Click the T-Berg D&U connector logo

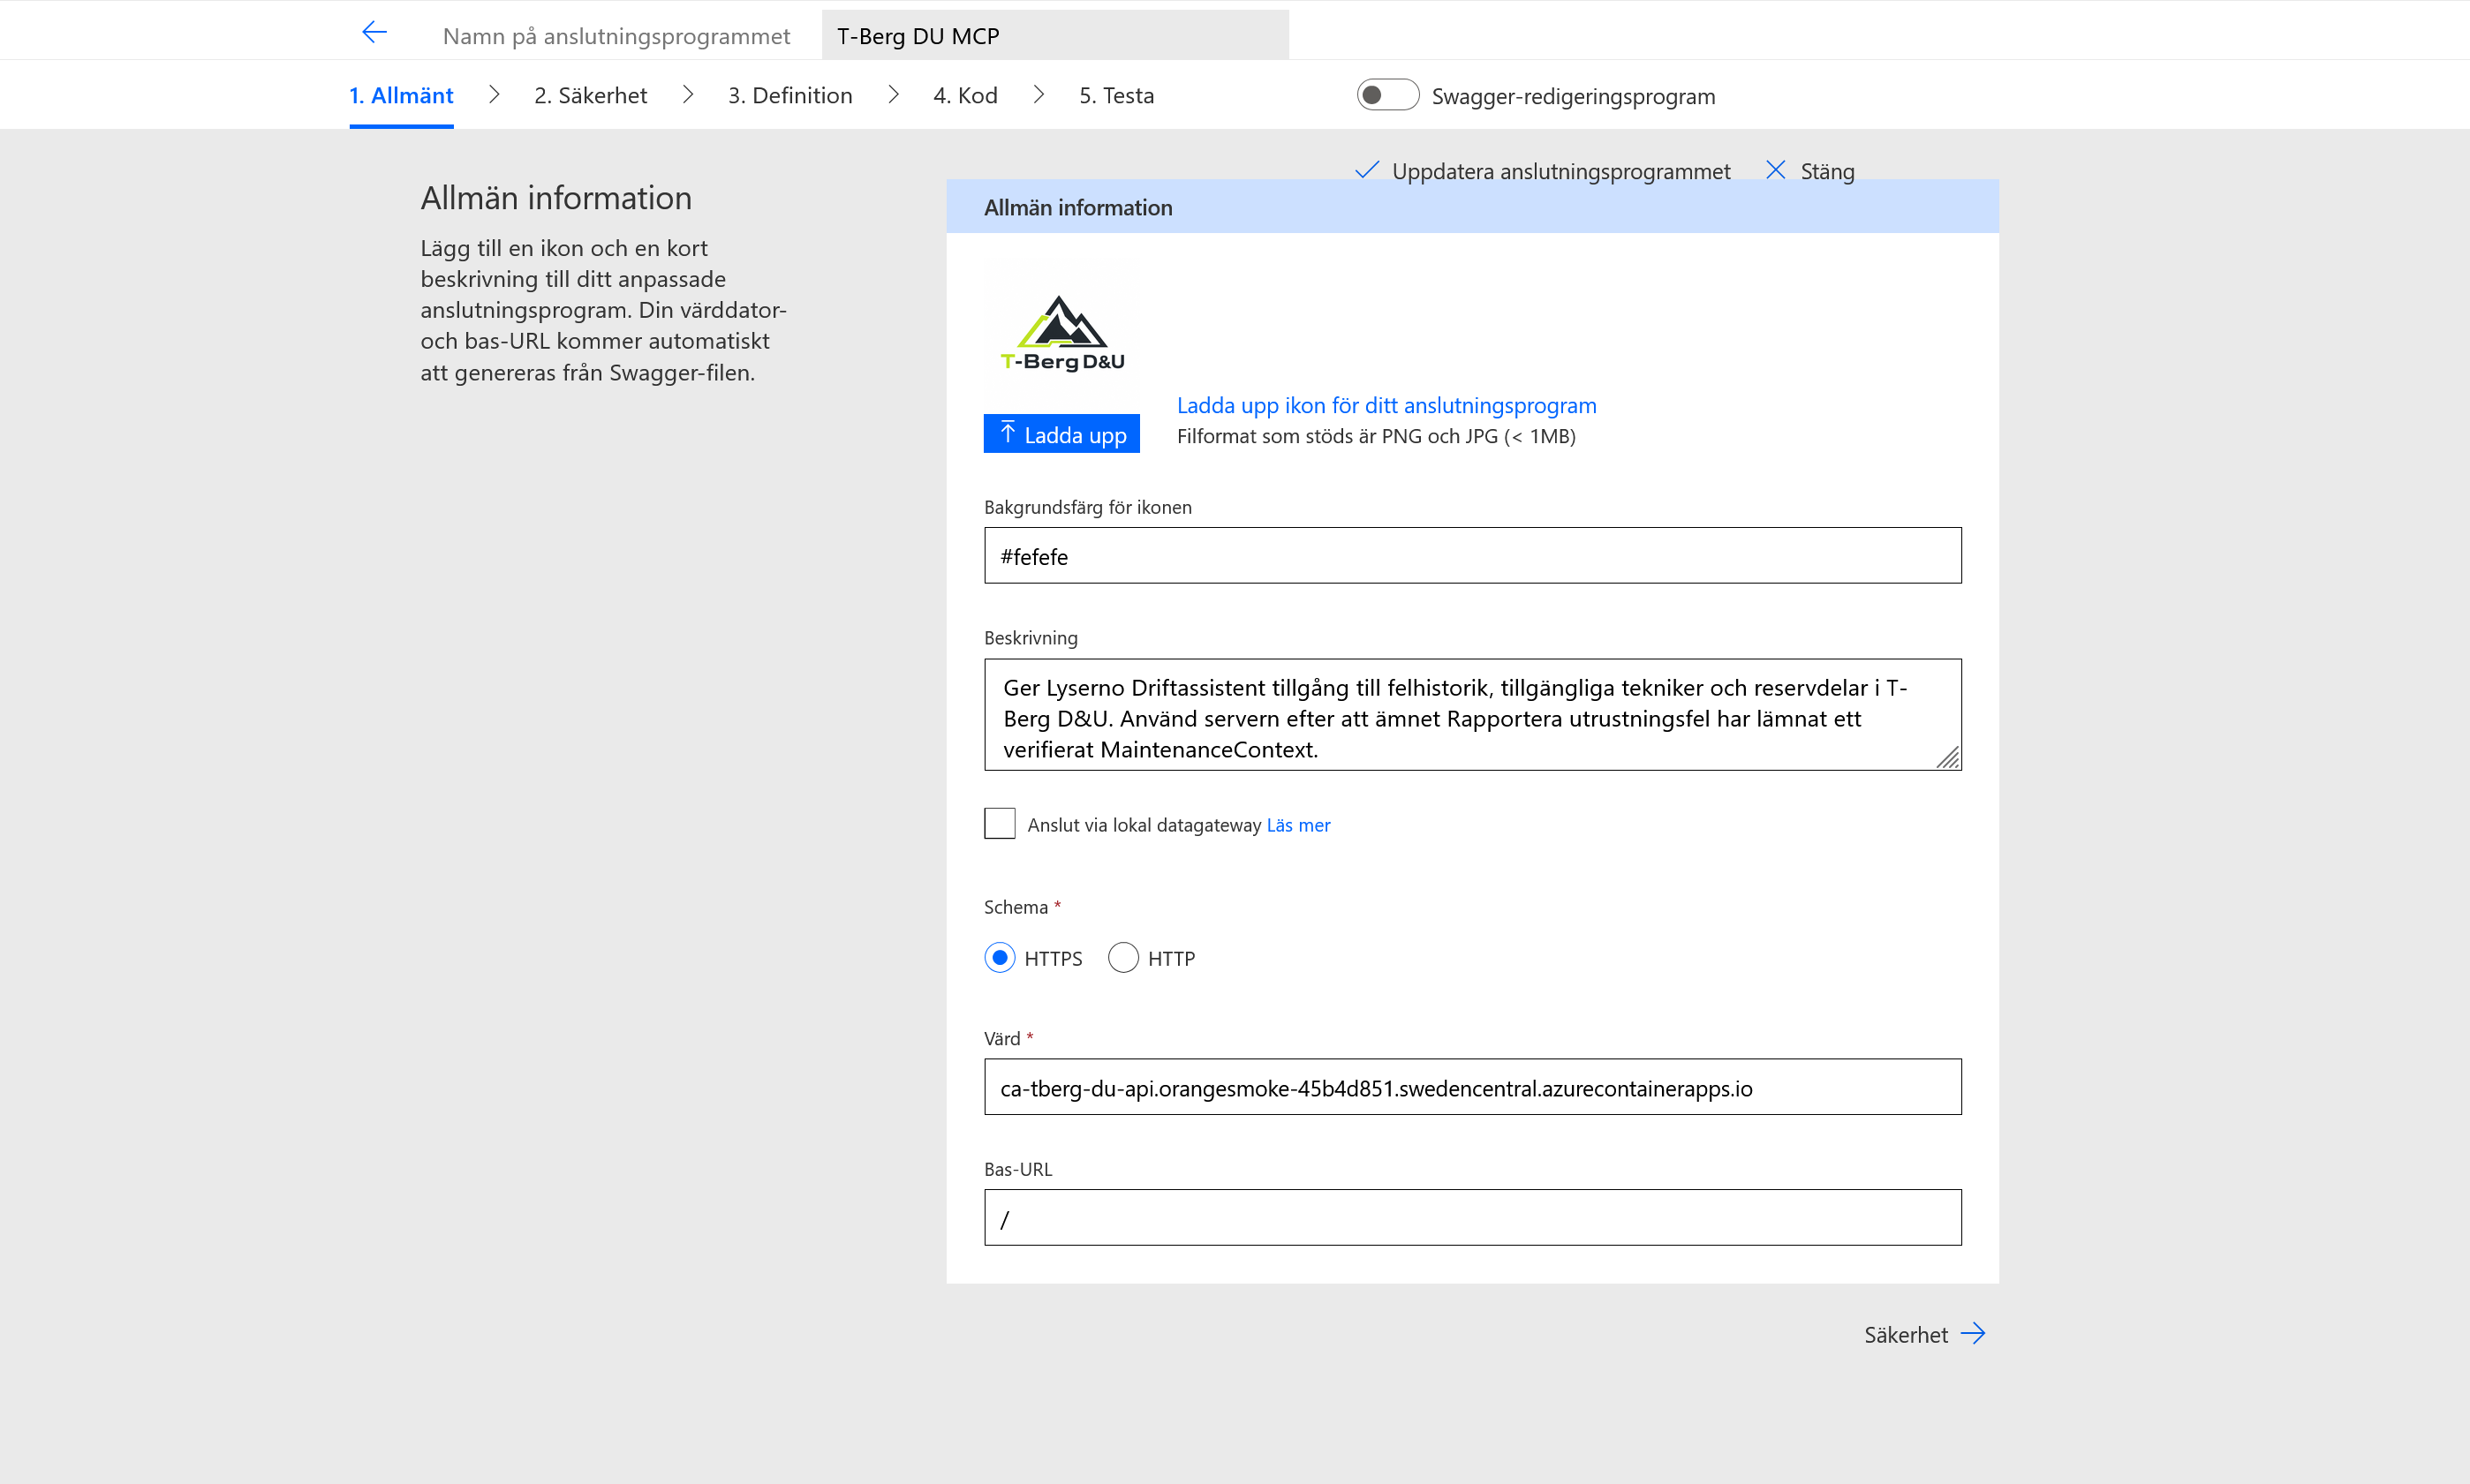pyautogui.click(x=1062, y=333)
